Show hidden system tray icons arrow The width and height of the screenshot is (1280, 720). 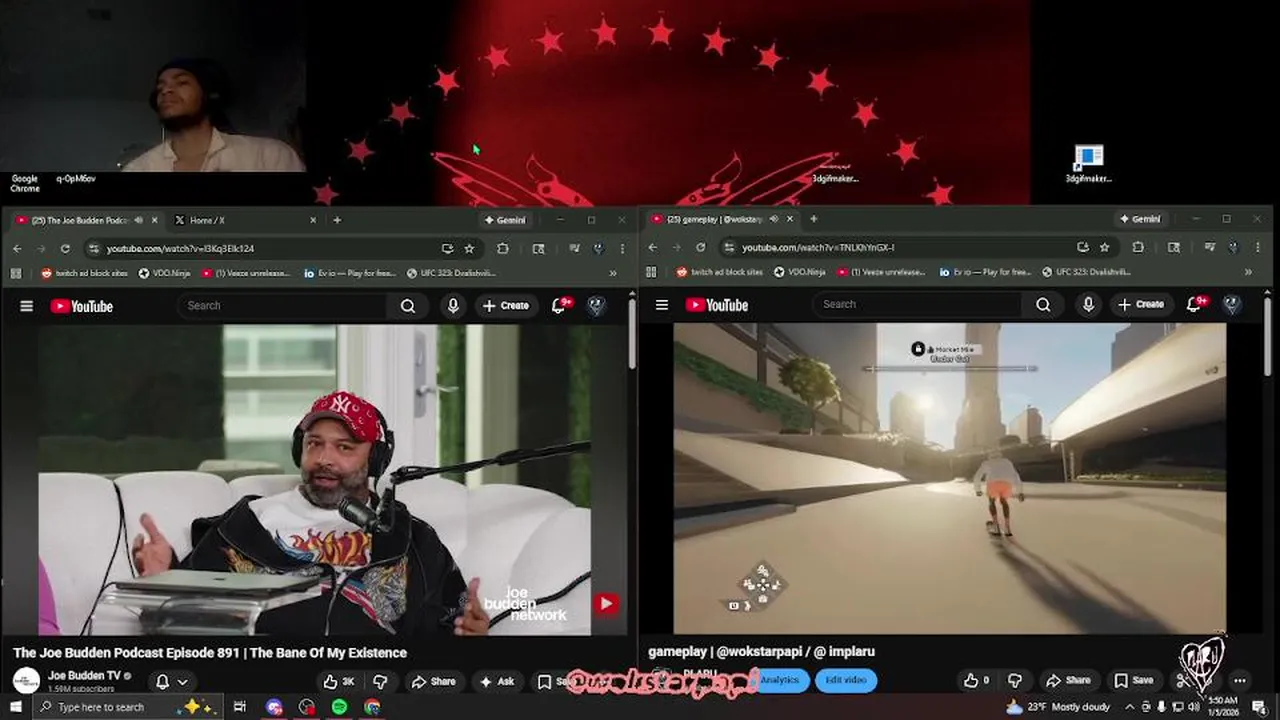[x=1131, y=707]
